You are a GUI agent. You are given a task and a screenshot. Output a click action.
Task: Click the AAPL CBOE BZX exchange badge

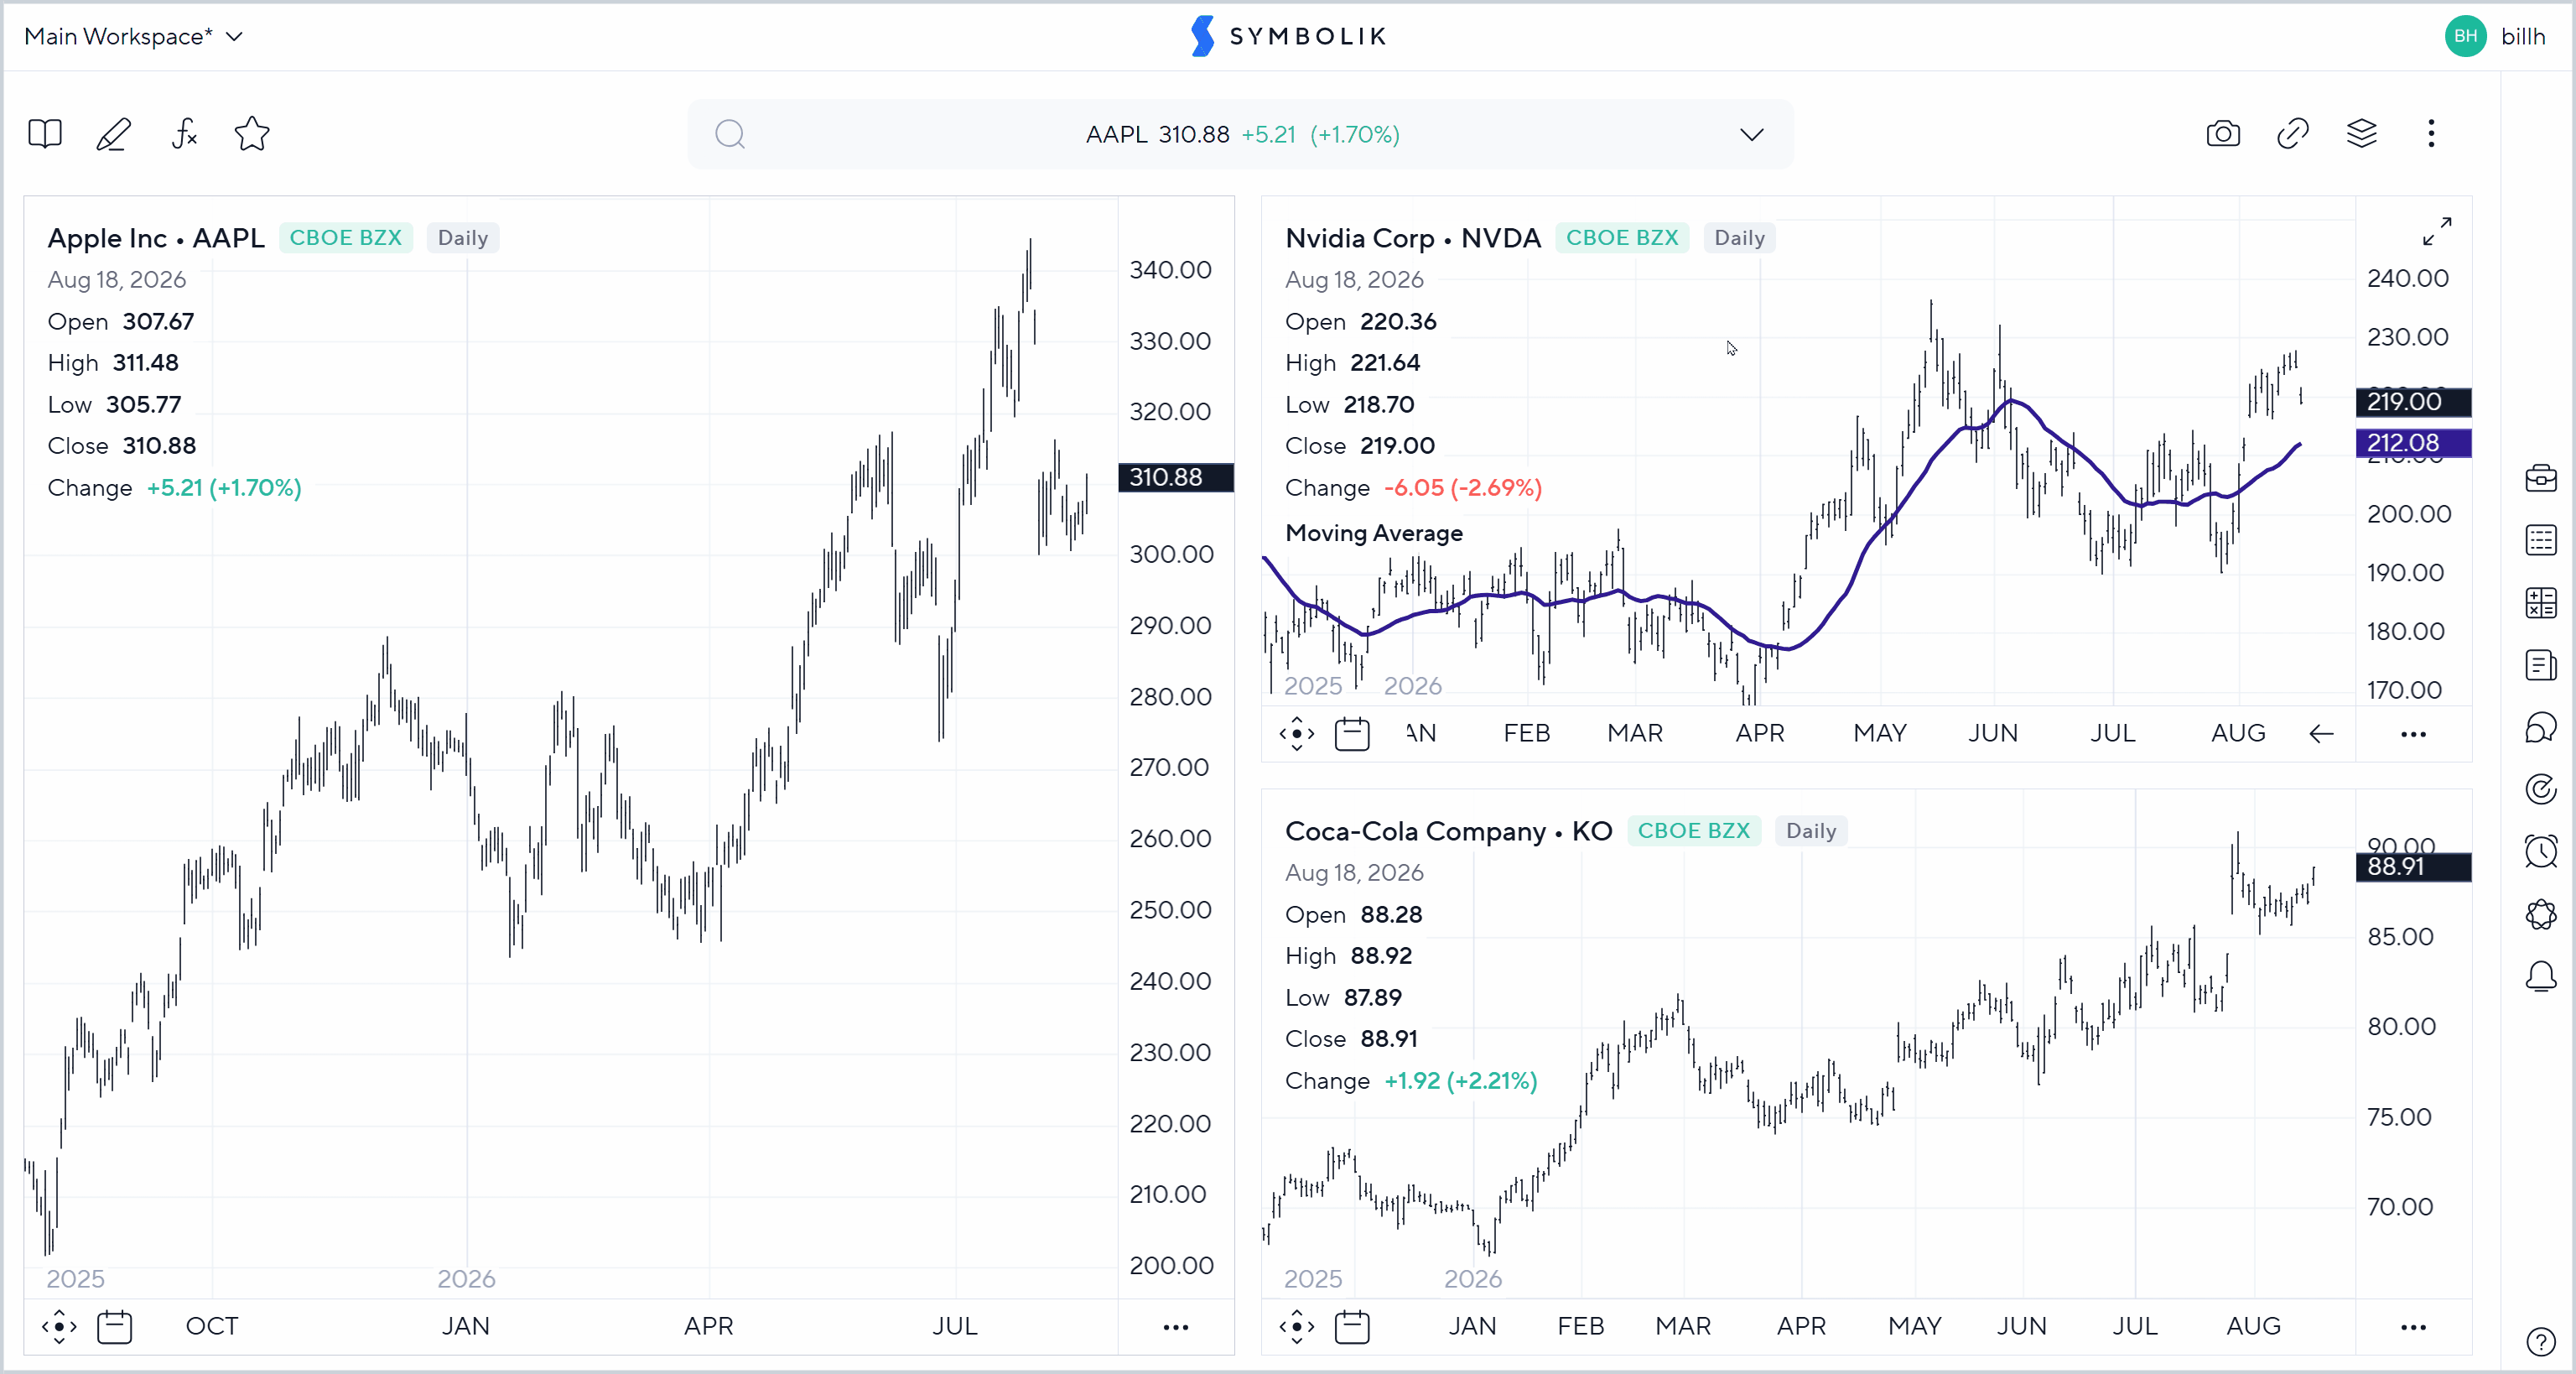pos(345,238)
